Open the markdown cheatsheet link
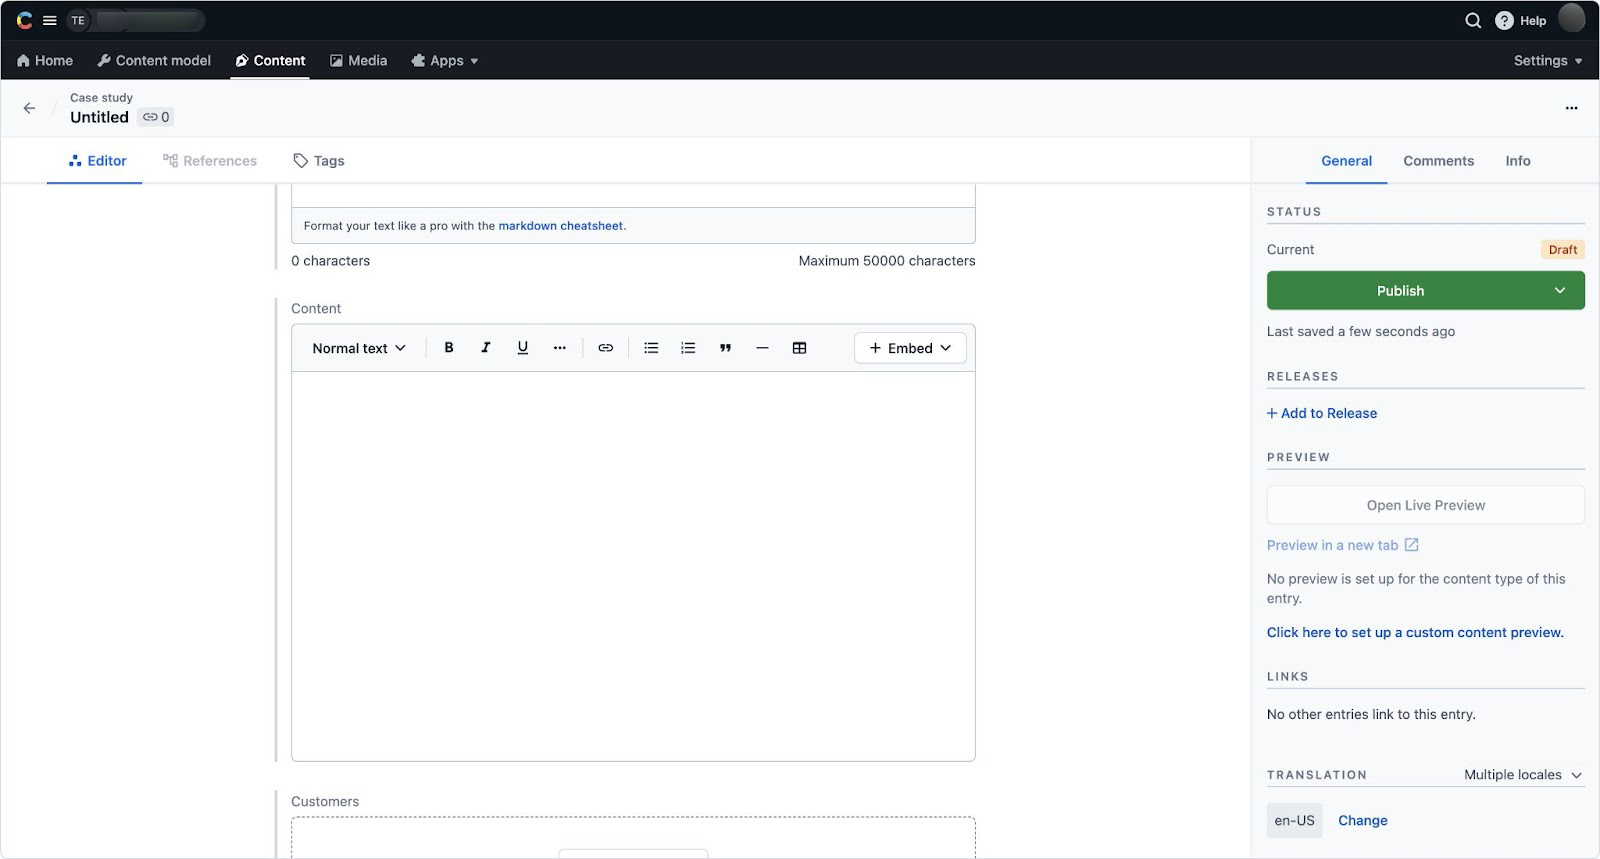The height and width of the screenshot is (859, 1600). pos(561,226)
